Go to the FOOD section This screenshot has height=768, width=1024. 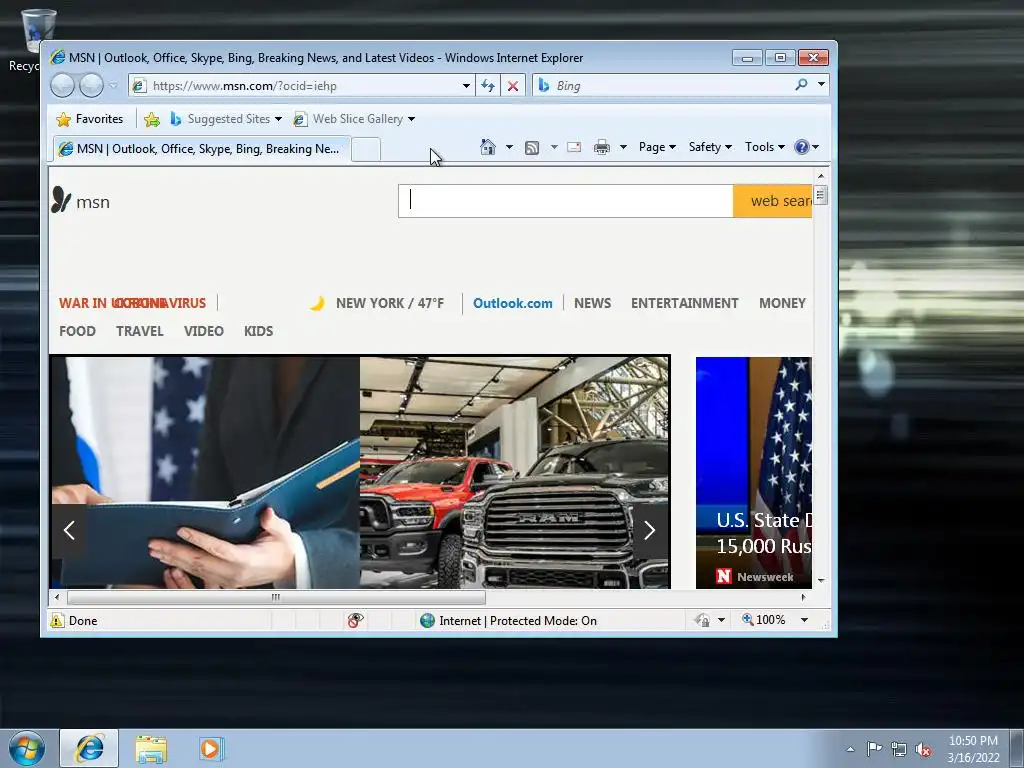tap(77, 331)
